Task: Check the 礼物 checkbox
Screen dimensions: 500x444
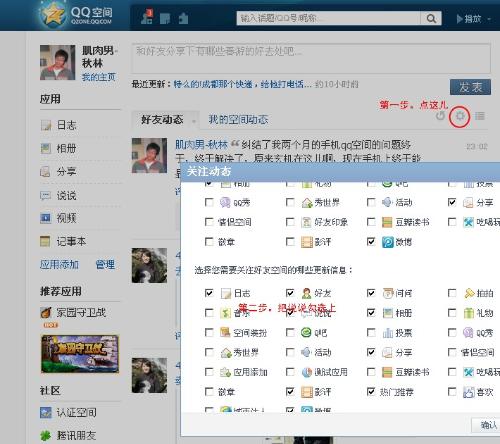Action: 452,313
